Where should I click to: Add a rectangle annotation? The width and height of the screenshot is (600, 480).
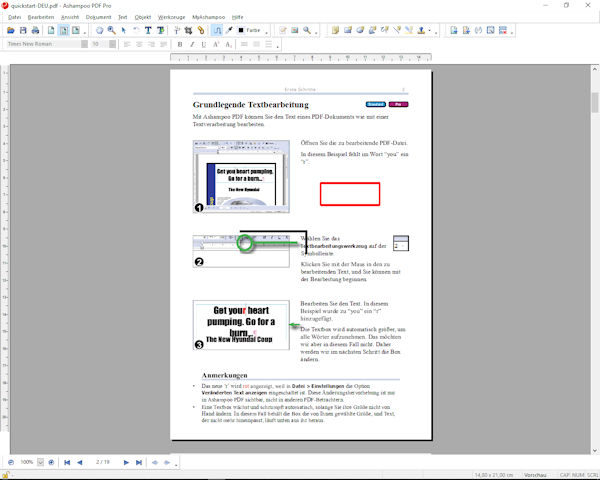point(348,30)
